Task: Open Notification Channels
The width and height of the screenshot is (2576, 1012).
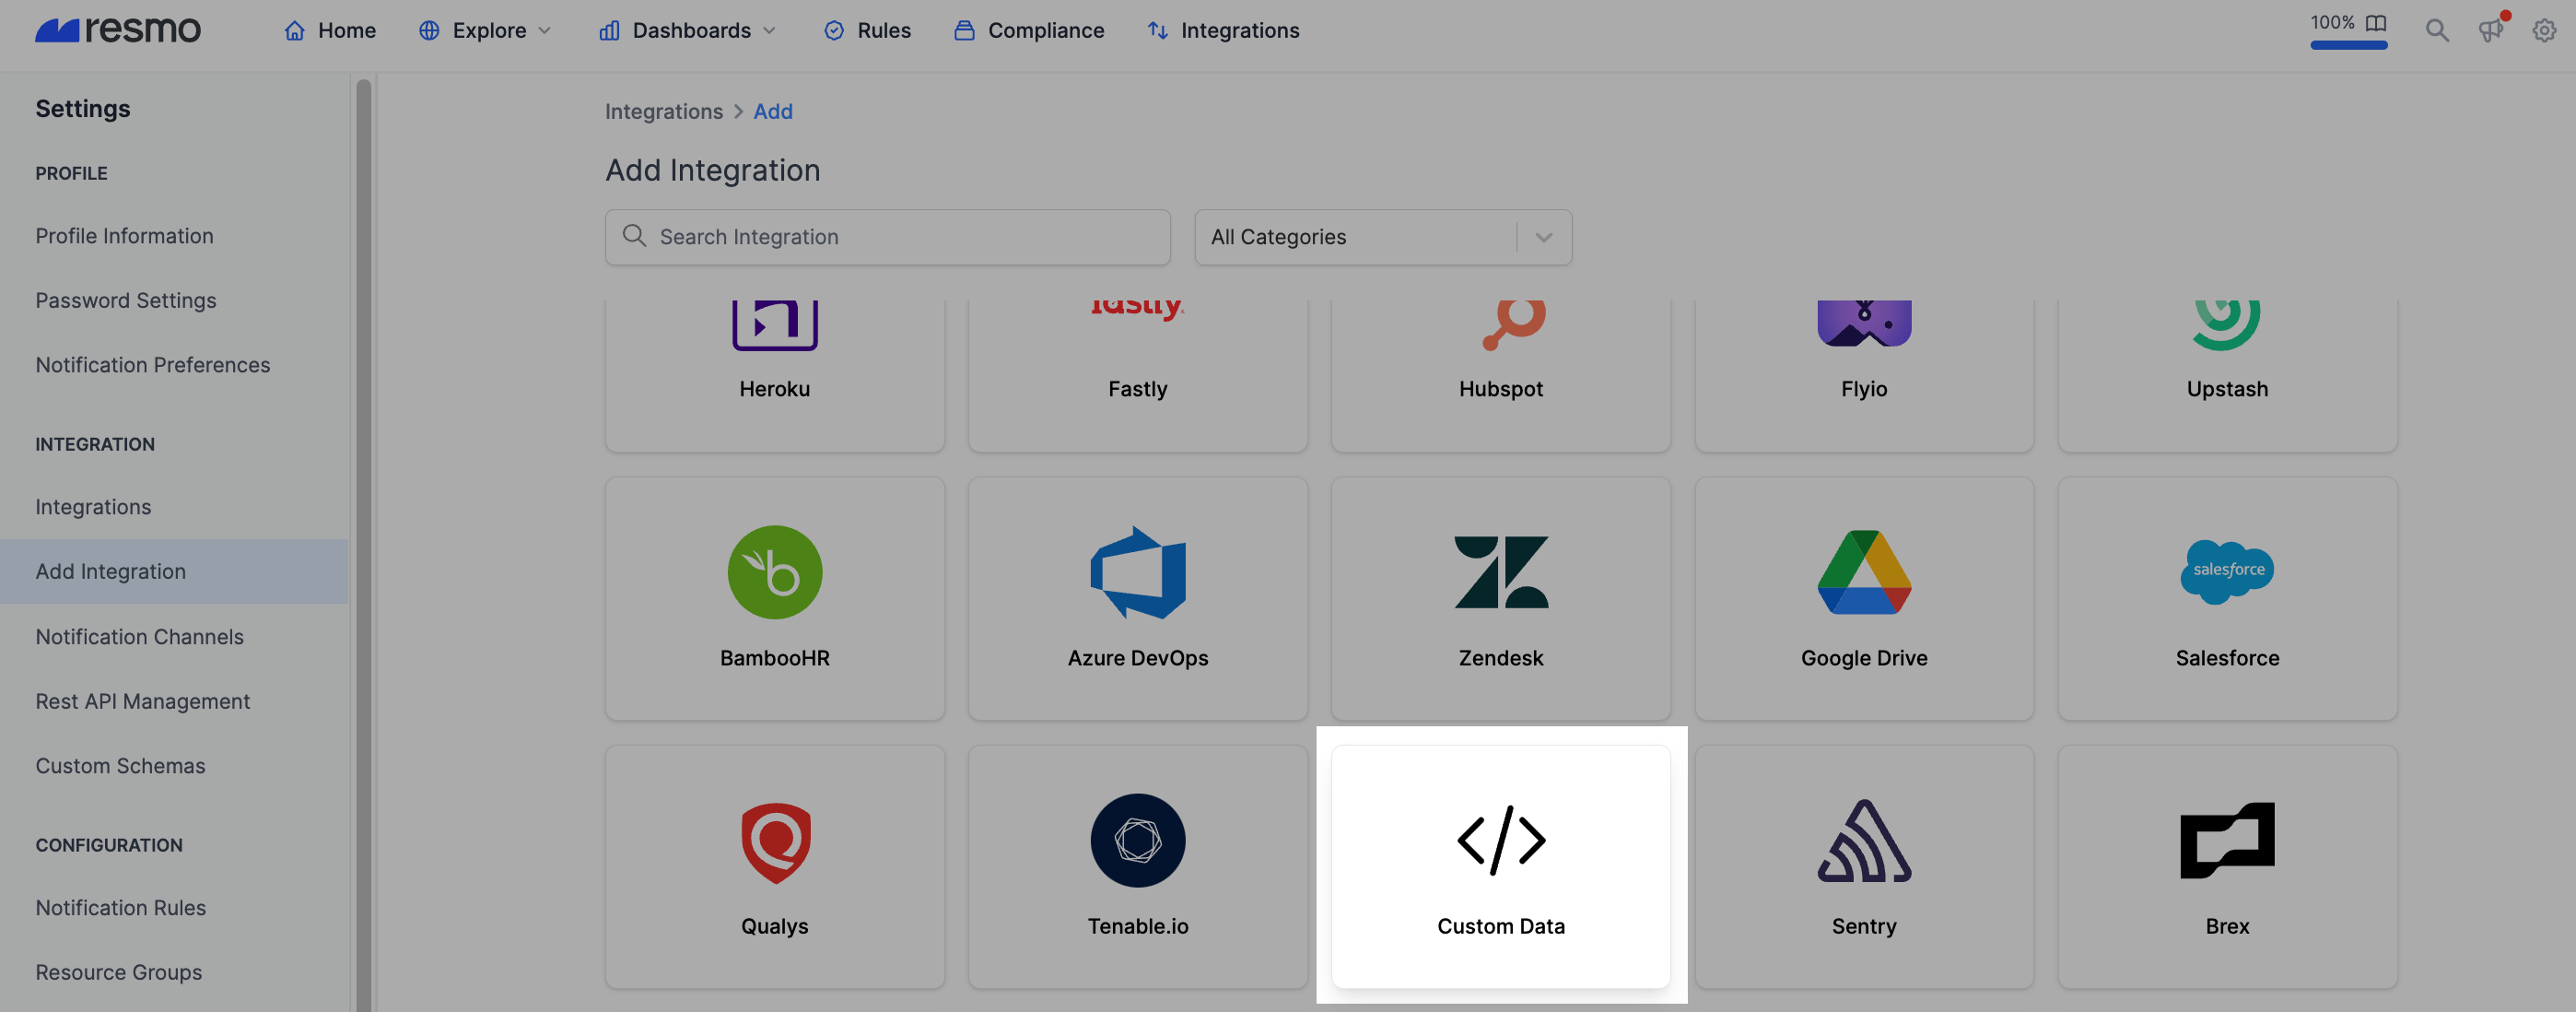Action: [140, 636]
